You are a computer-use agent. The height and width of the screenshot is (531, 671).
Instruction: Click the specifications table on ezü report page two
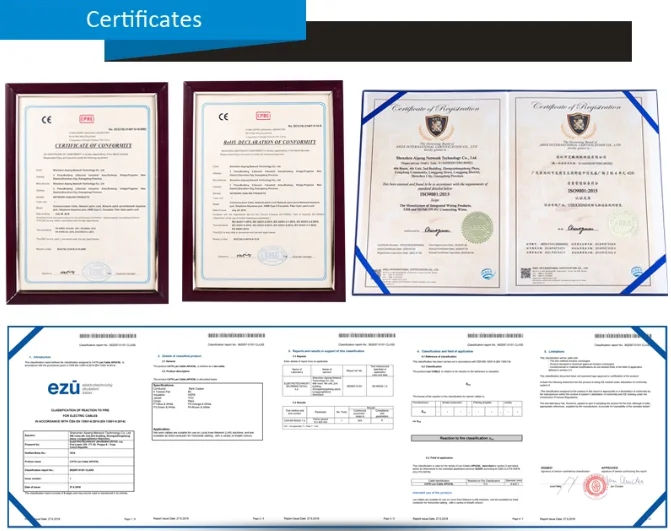tap(208, 412)
